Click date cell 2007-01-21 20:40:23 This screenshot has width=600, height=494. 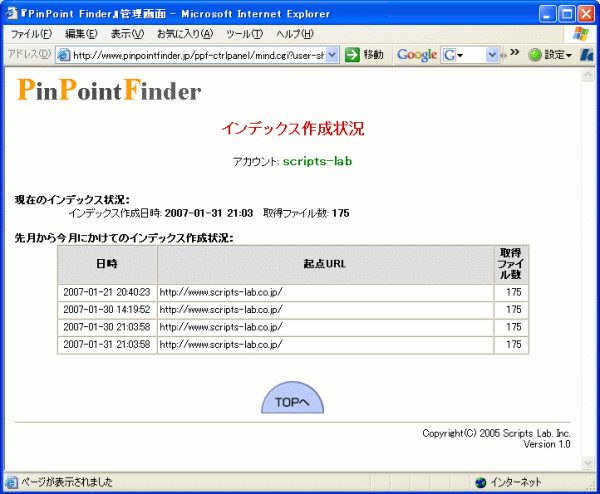tap(107, 292)
